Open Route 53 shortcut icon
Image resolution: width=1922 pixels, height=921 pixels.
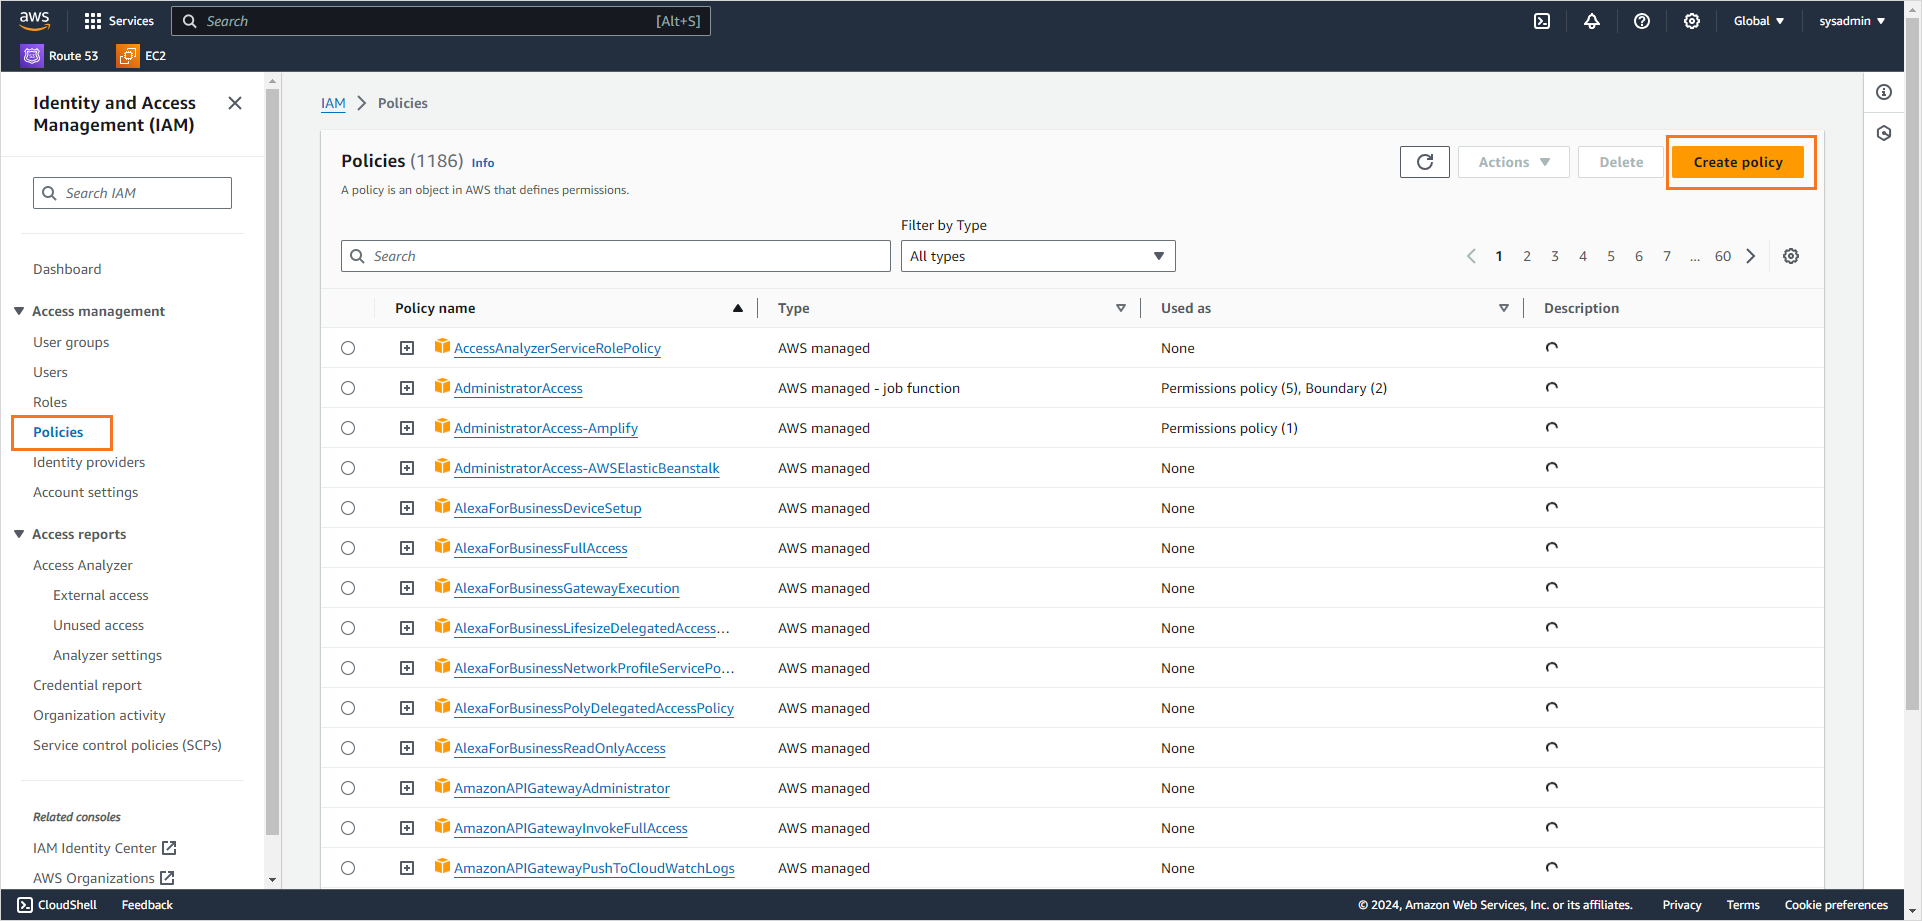(32, 56)
